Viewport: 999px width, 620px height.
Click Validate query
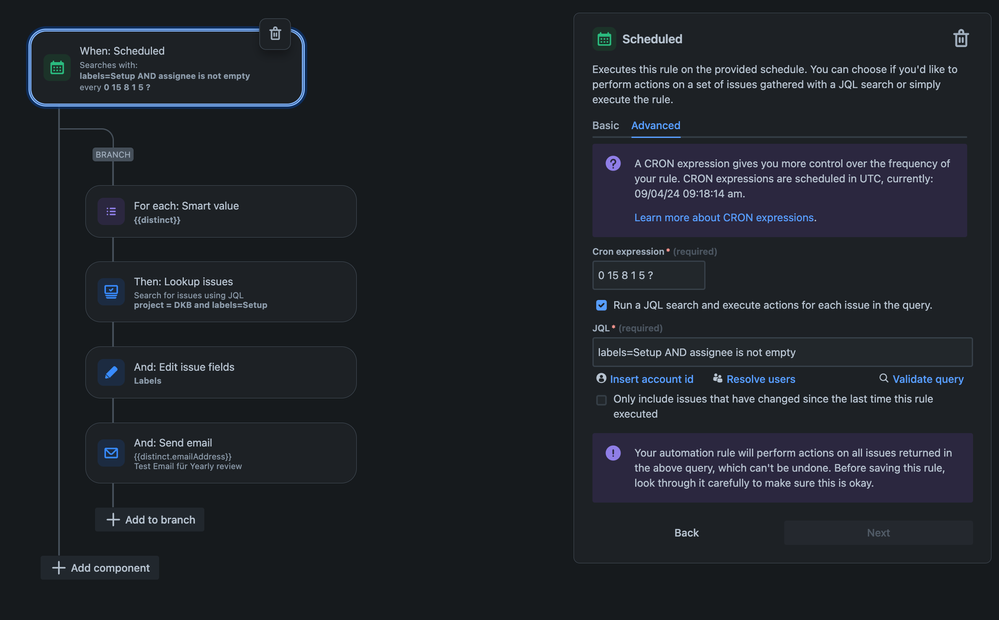927,379
